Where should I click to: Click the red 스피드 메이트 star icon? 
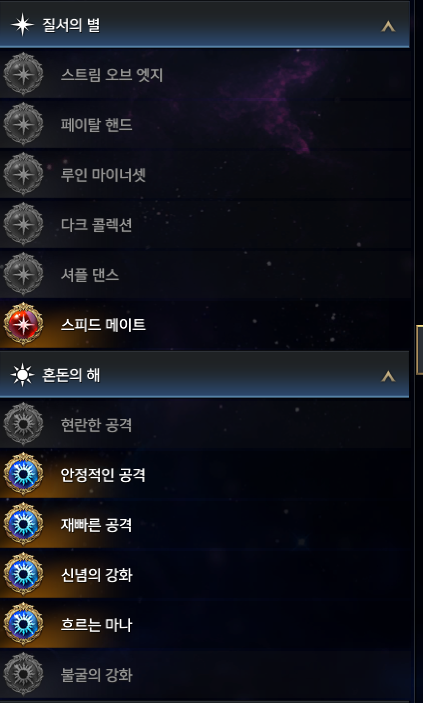click(x=23, y=324)
